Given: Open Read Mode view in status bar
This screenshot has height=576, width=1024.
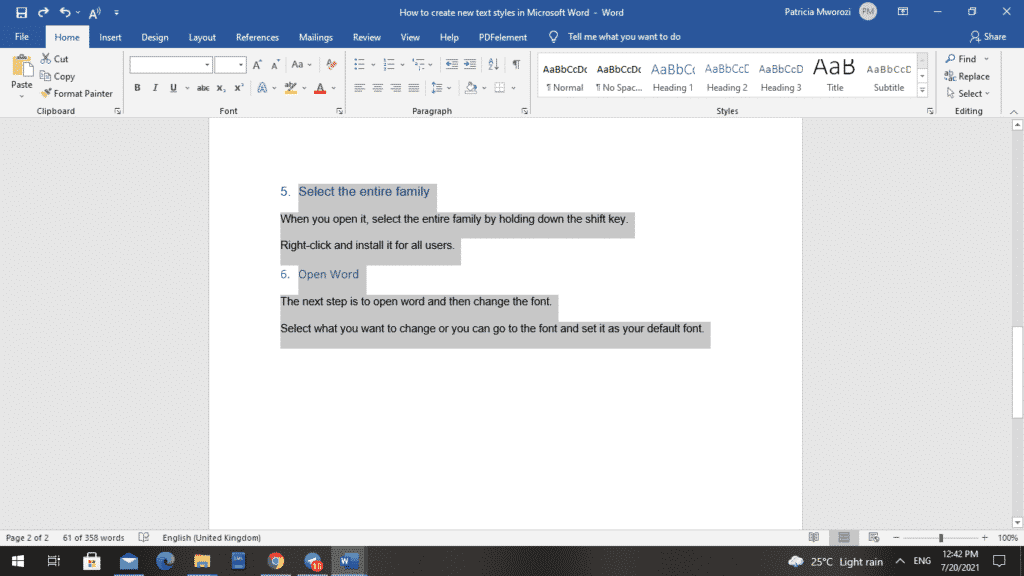Looking at the screenshot, I should 814,537.
